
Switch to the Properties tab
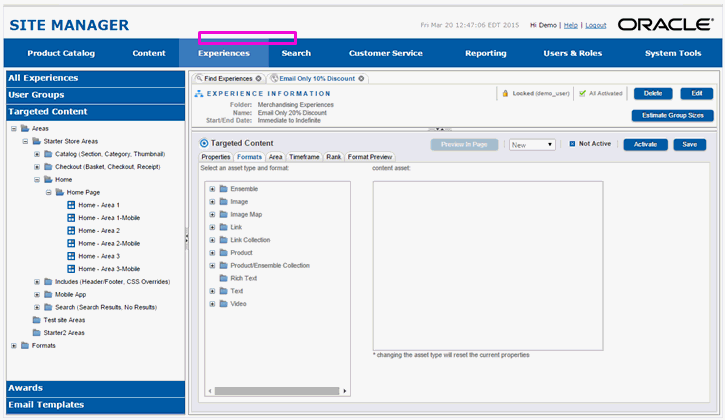coord(215,157)
